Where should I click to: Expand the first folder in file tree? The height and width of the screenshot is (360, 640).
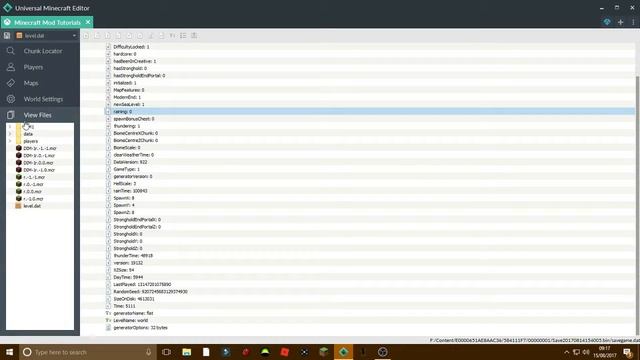10,127
